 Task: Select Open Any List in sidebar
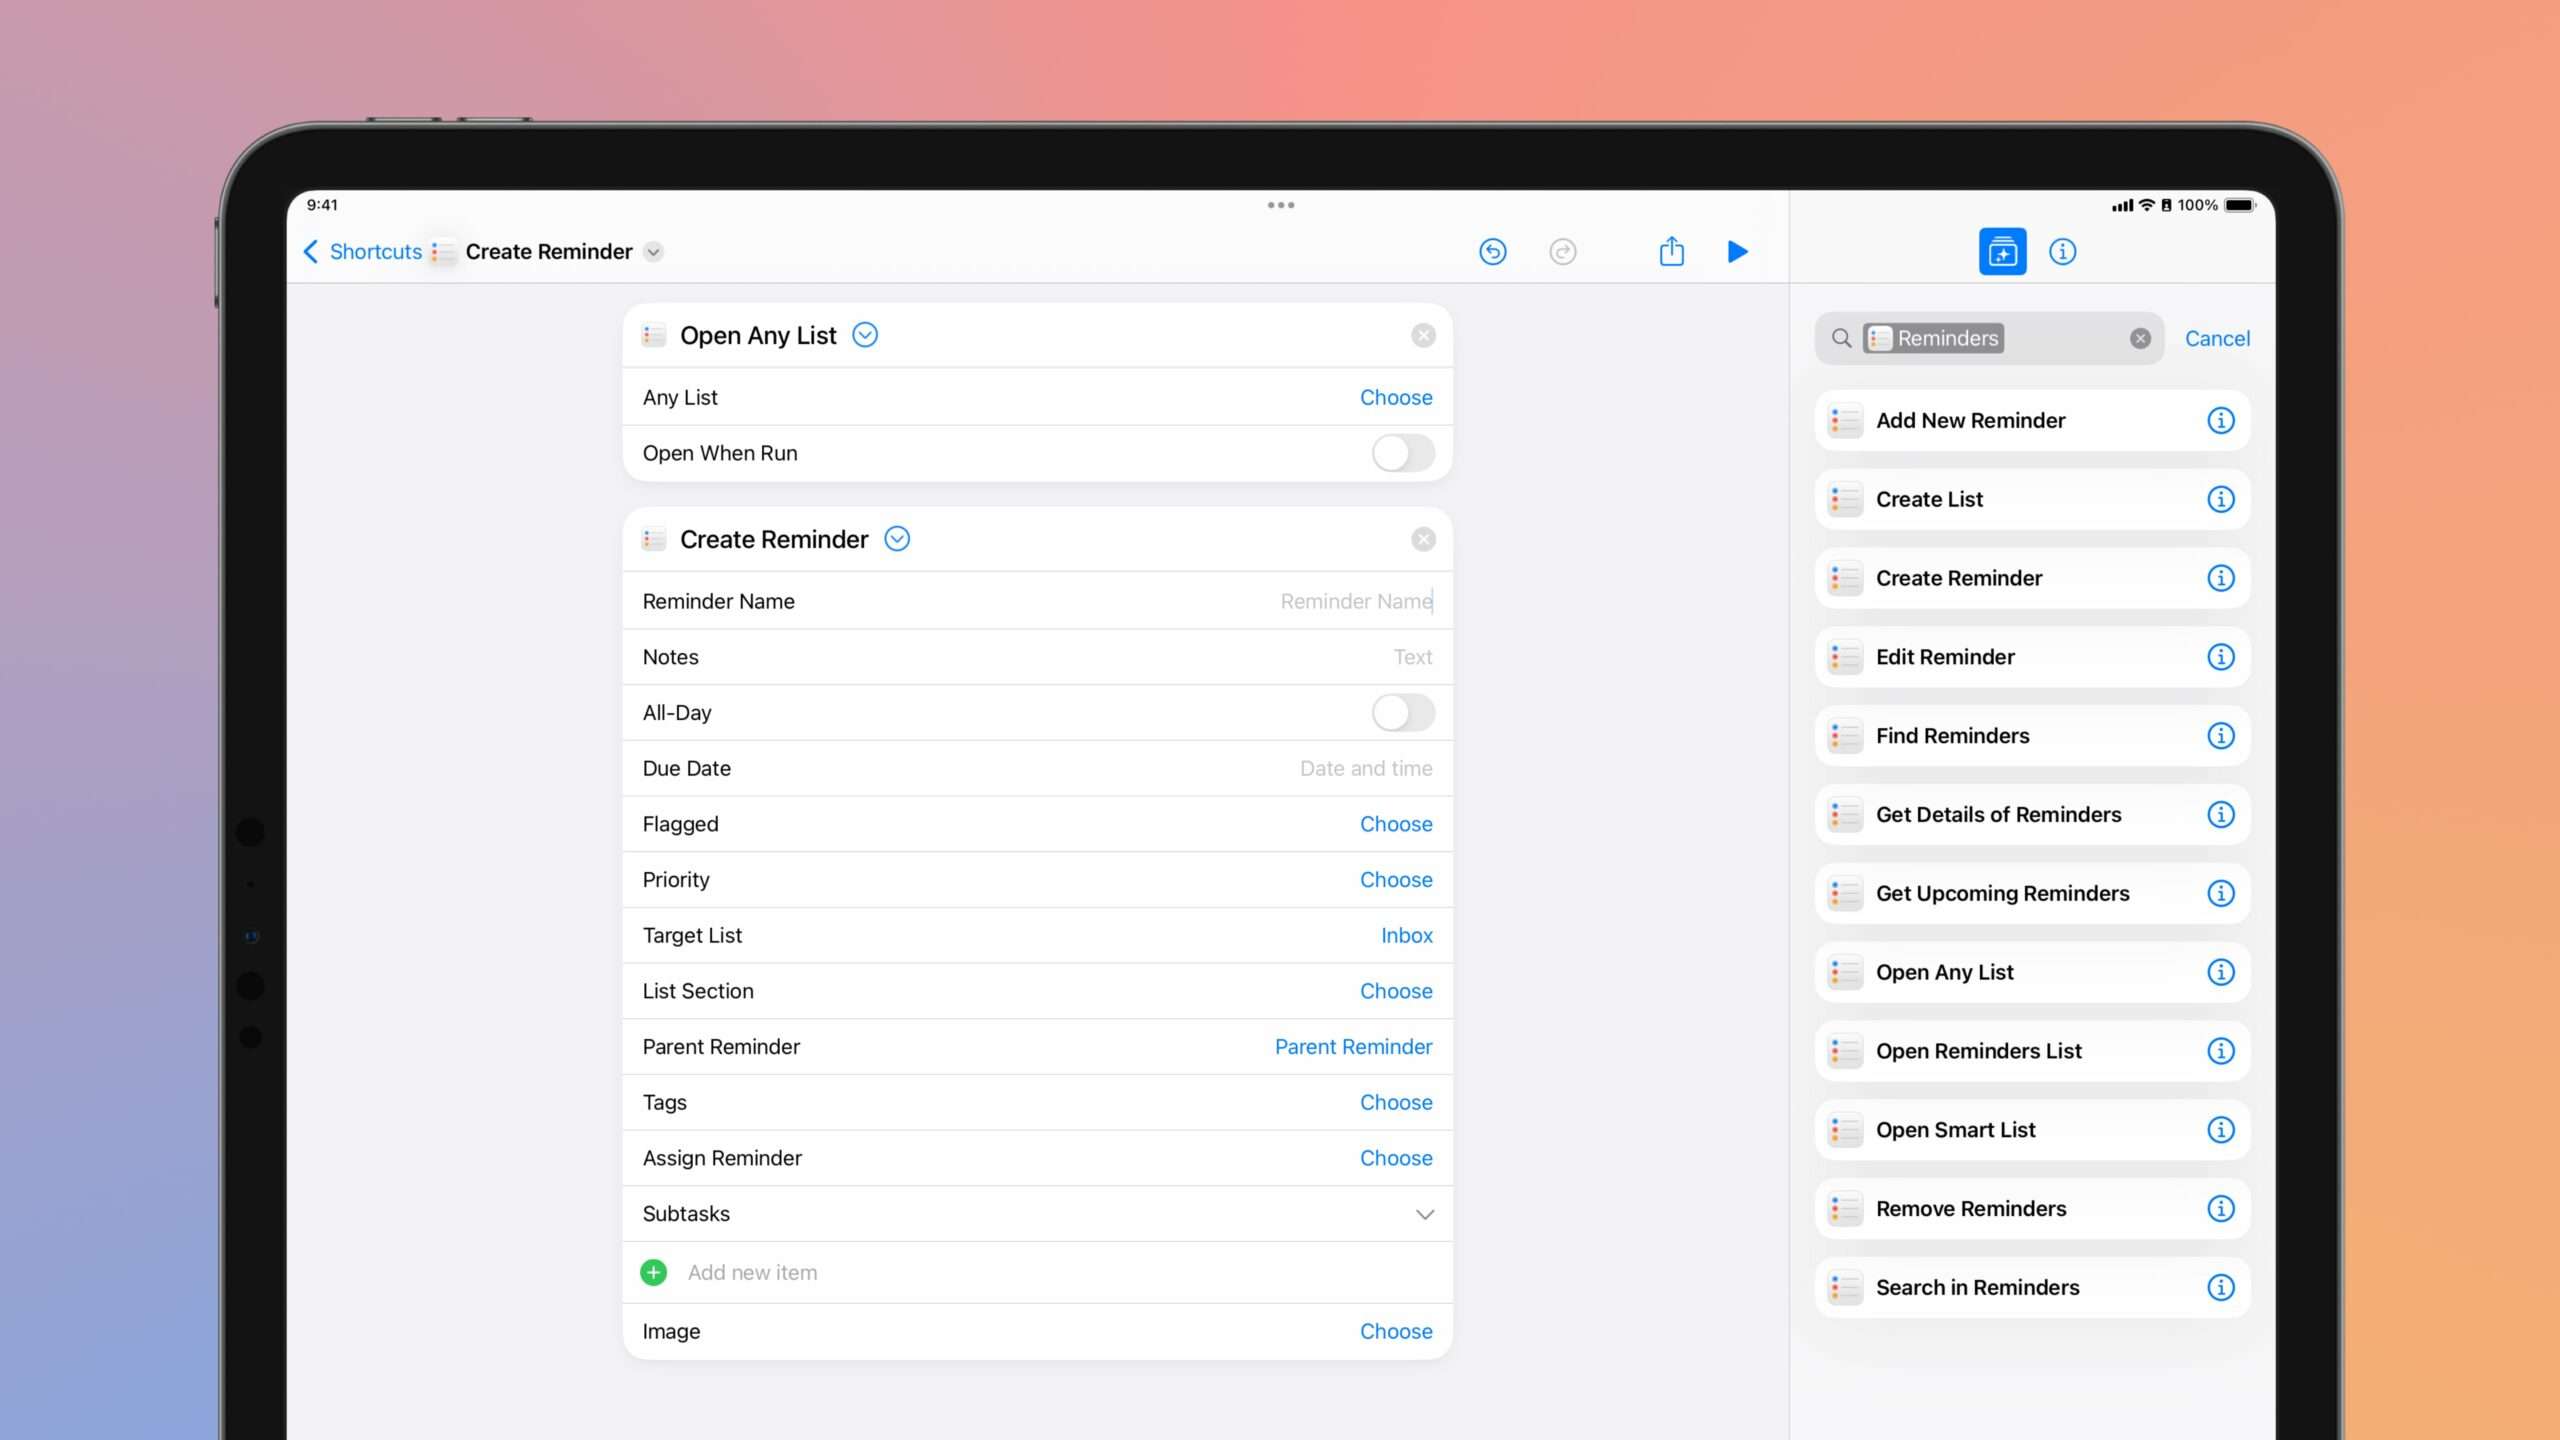[x=2032, y=972]
